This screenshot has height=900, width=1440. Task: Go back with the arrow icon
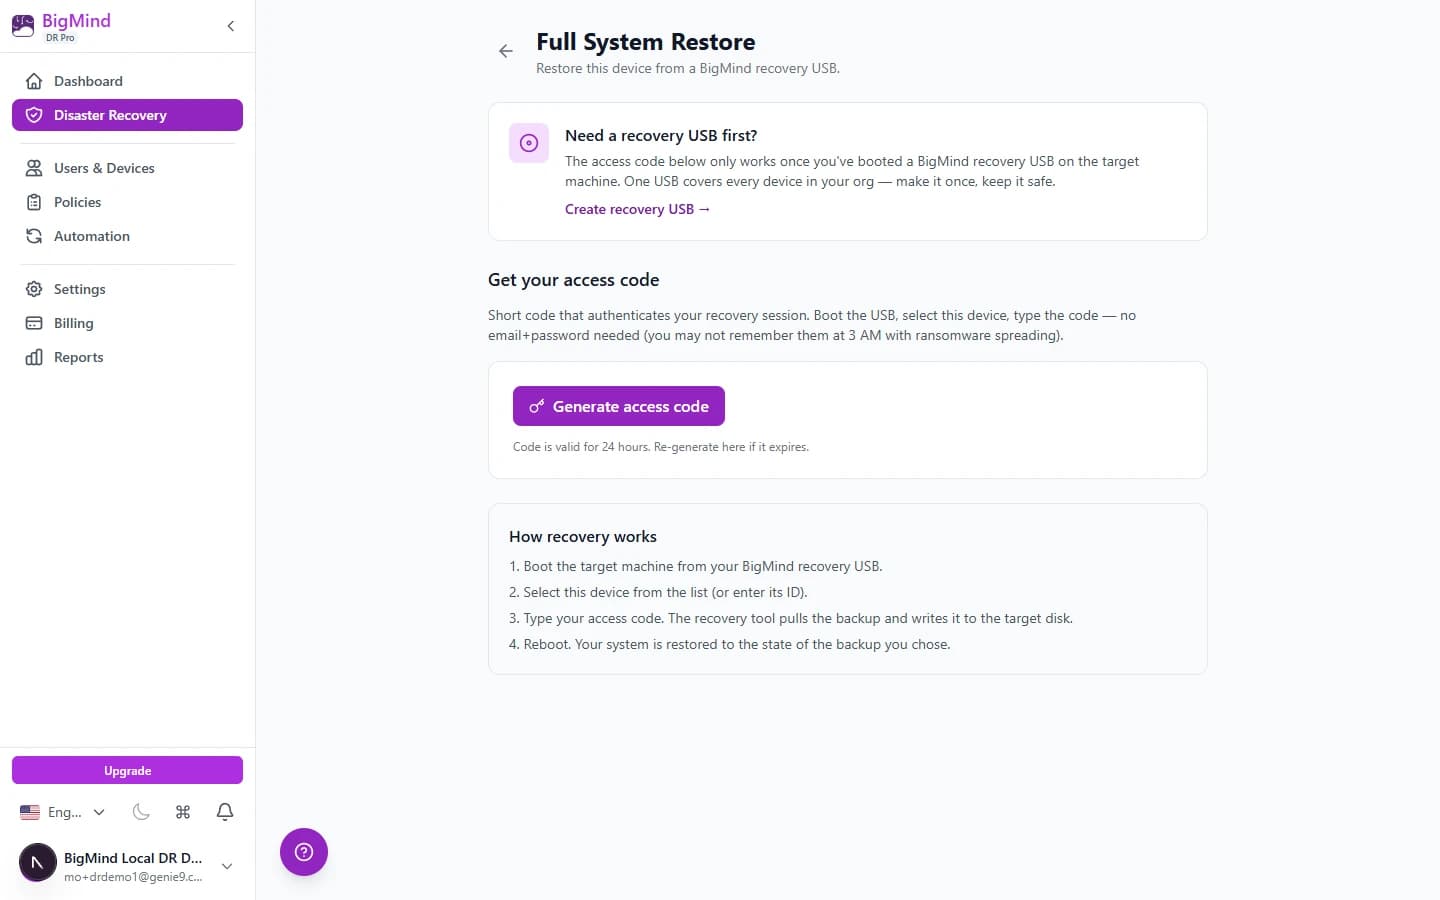[x=506, y=51]
